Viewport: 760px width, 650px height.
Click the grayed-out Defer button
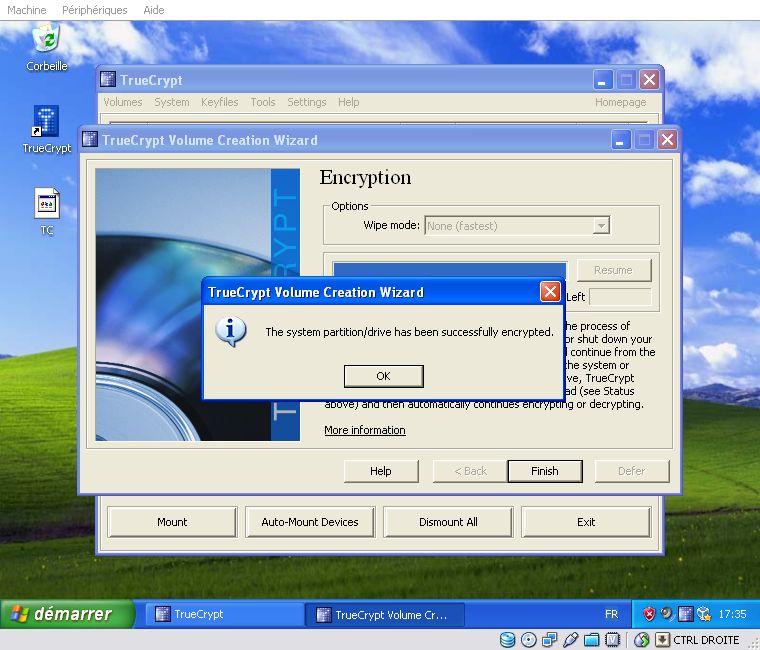click(x=632, y=471)
